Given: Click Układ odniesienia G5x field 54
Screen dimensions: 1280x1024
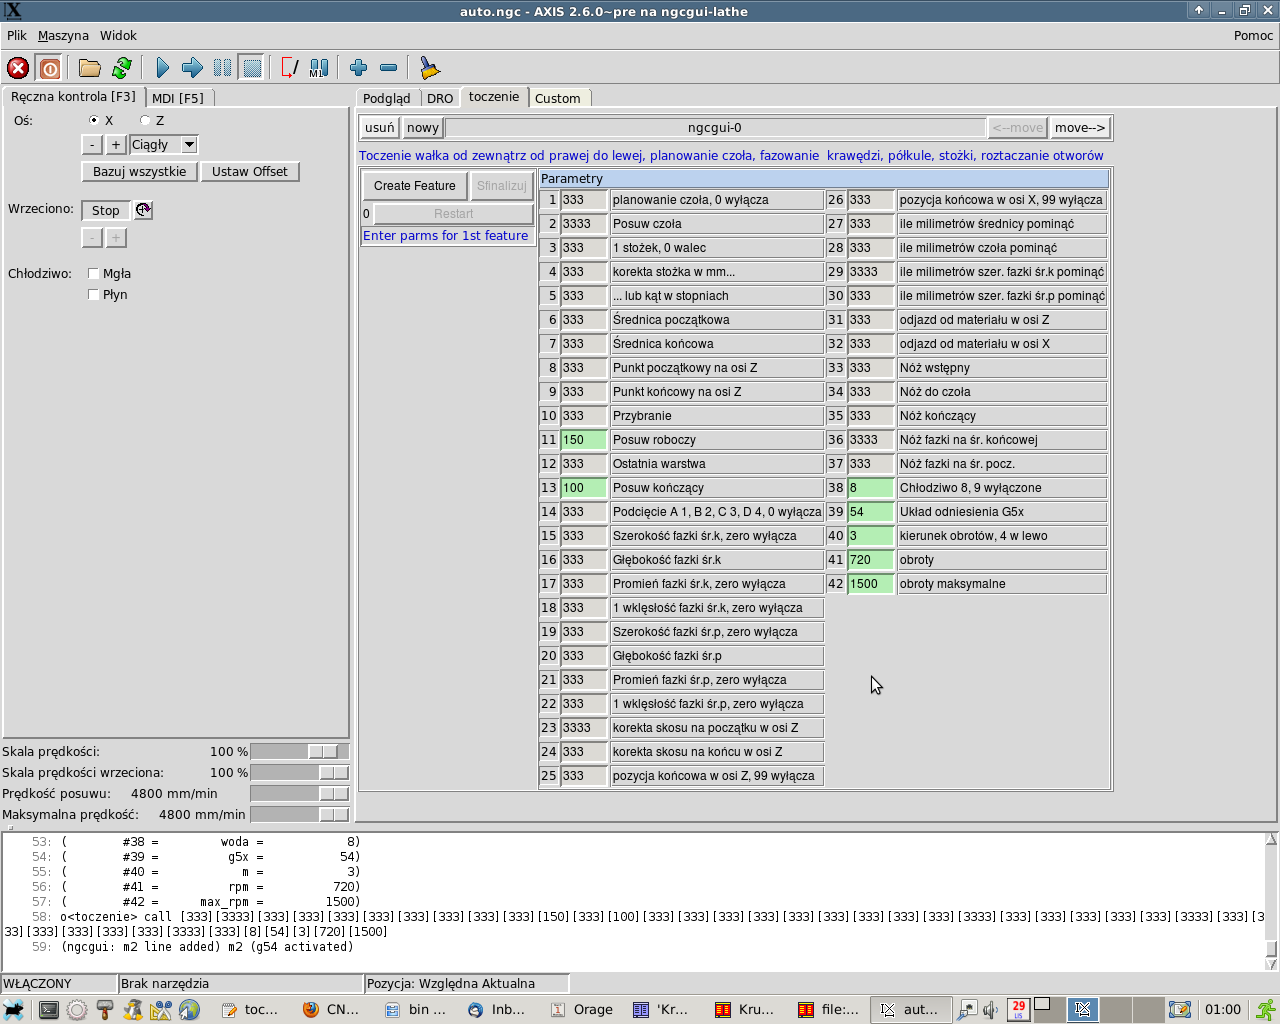Looking at the screenshot, I should 871,512.
